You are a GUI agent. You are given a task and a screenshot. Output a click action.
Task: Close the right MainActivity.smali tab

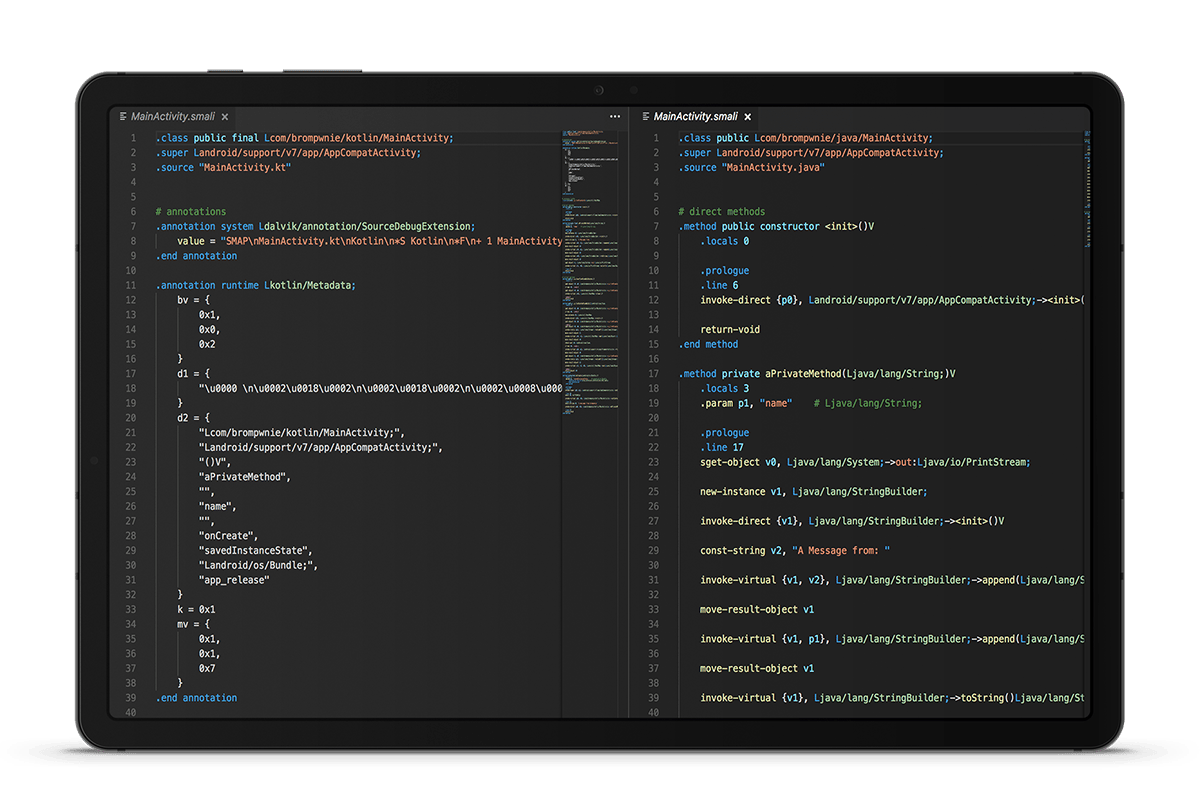click(x=747, y=117)
